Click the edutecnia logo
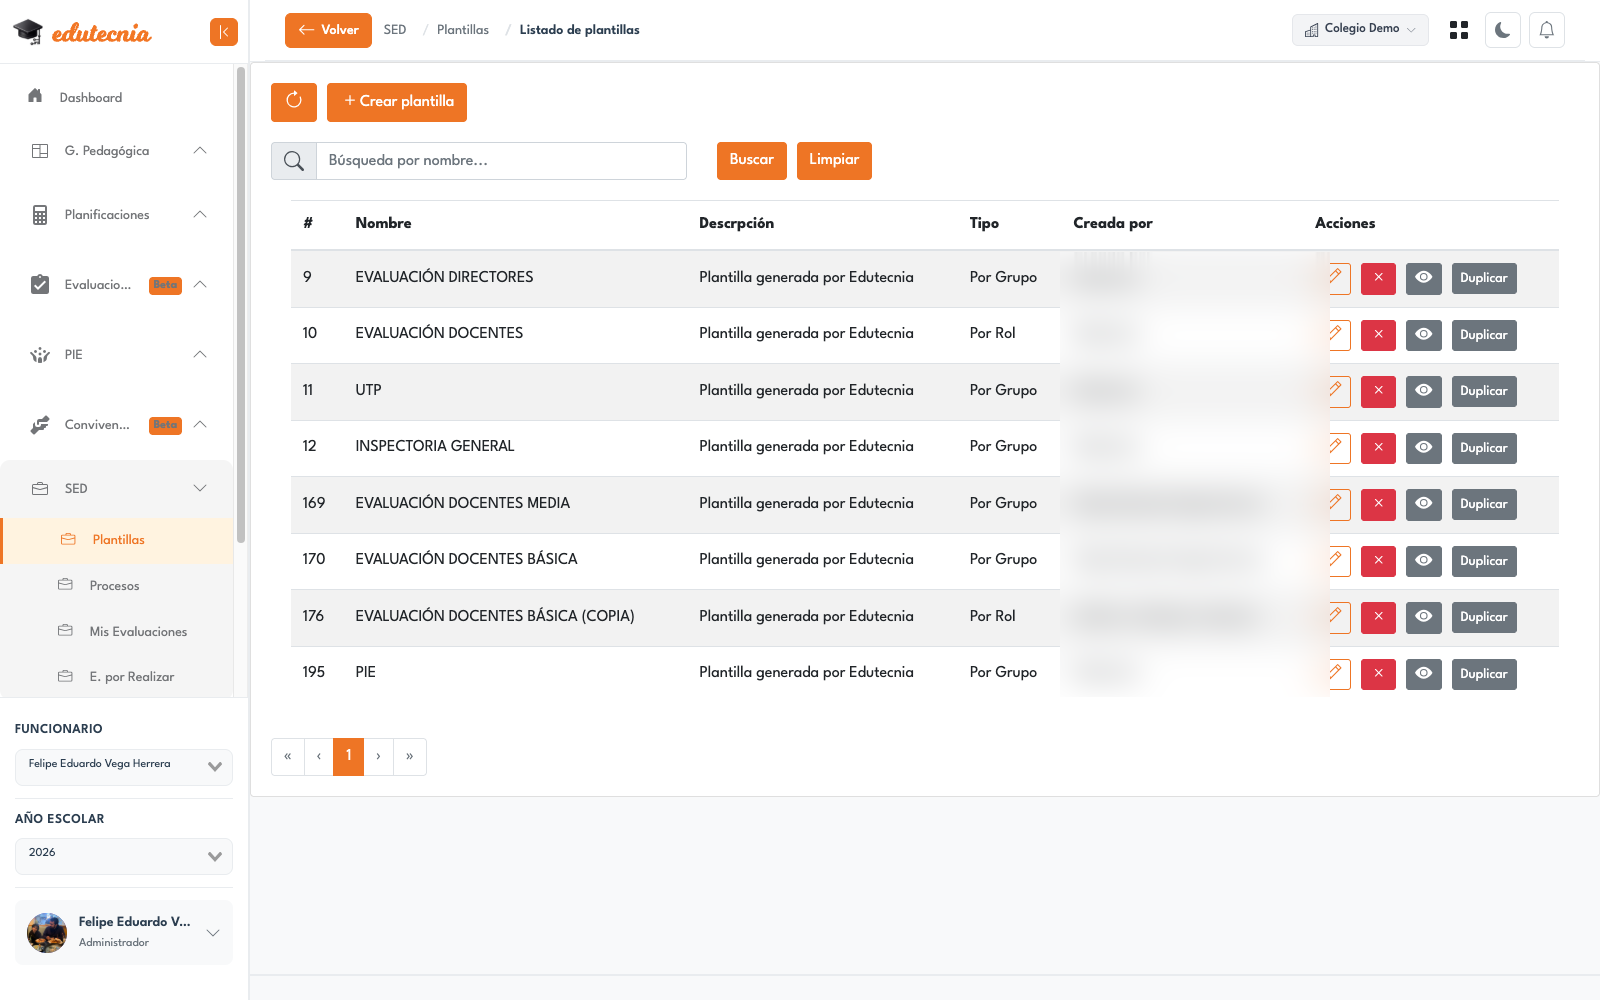The width and height of the screenshot is (1600, 1000). pos(82,33)
